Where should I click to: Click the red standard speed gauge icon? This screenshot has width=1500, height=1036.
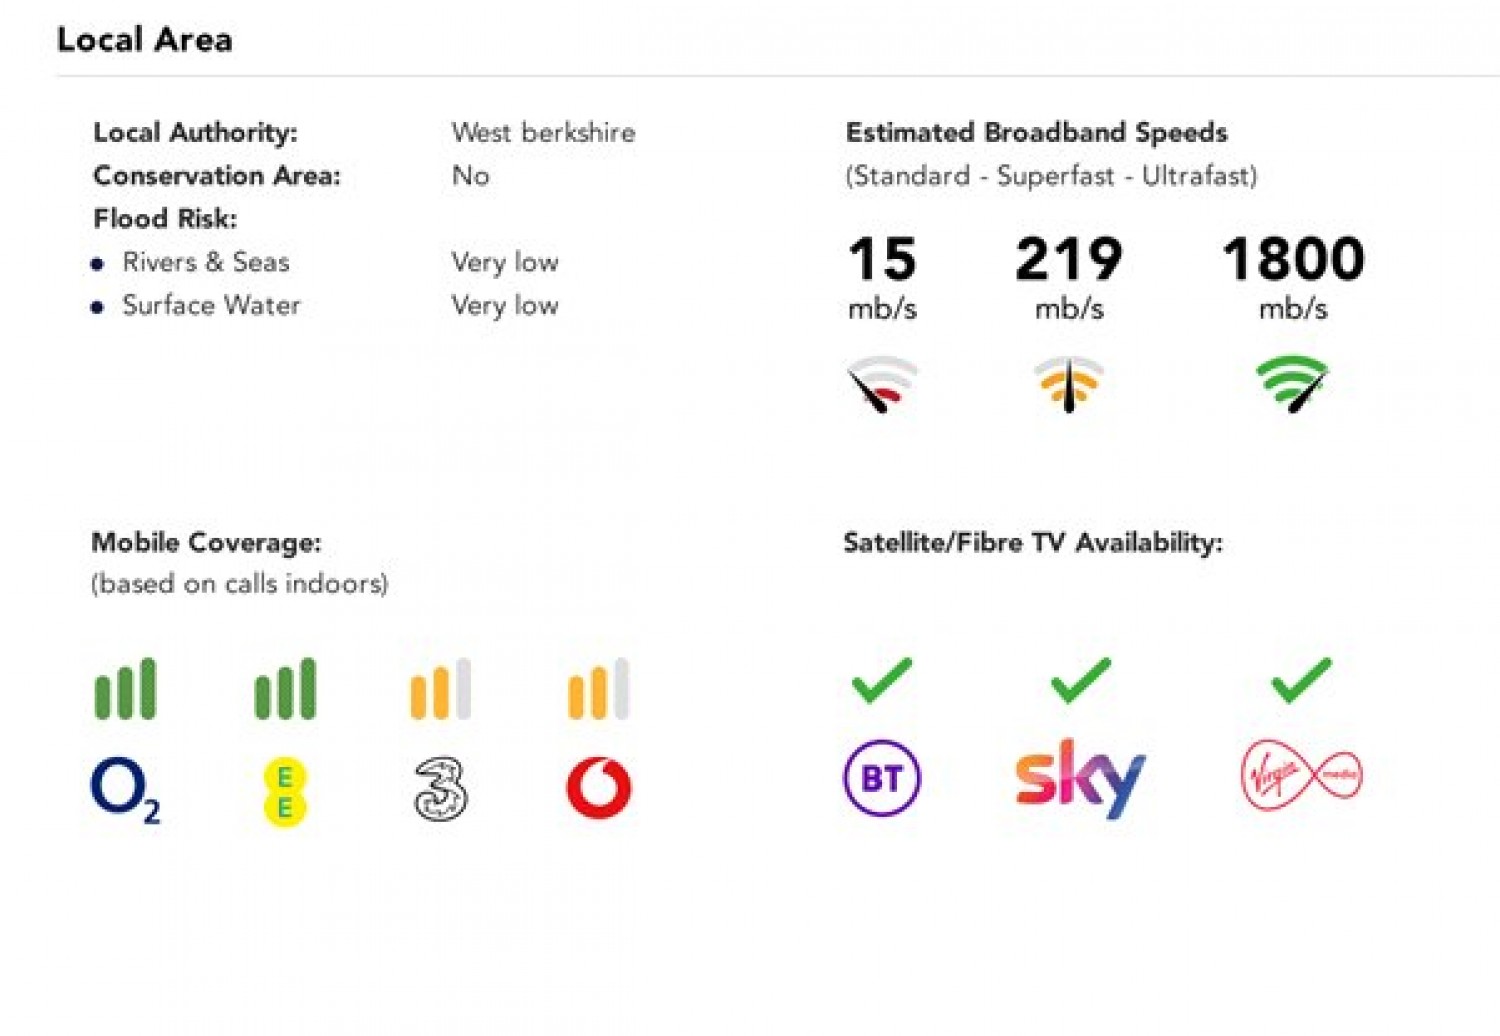pos(882,384)
